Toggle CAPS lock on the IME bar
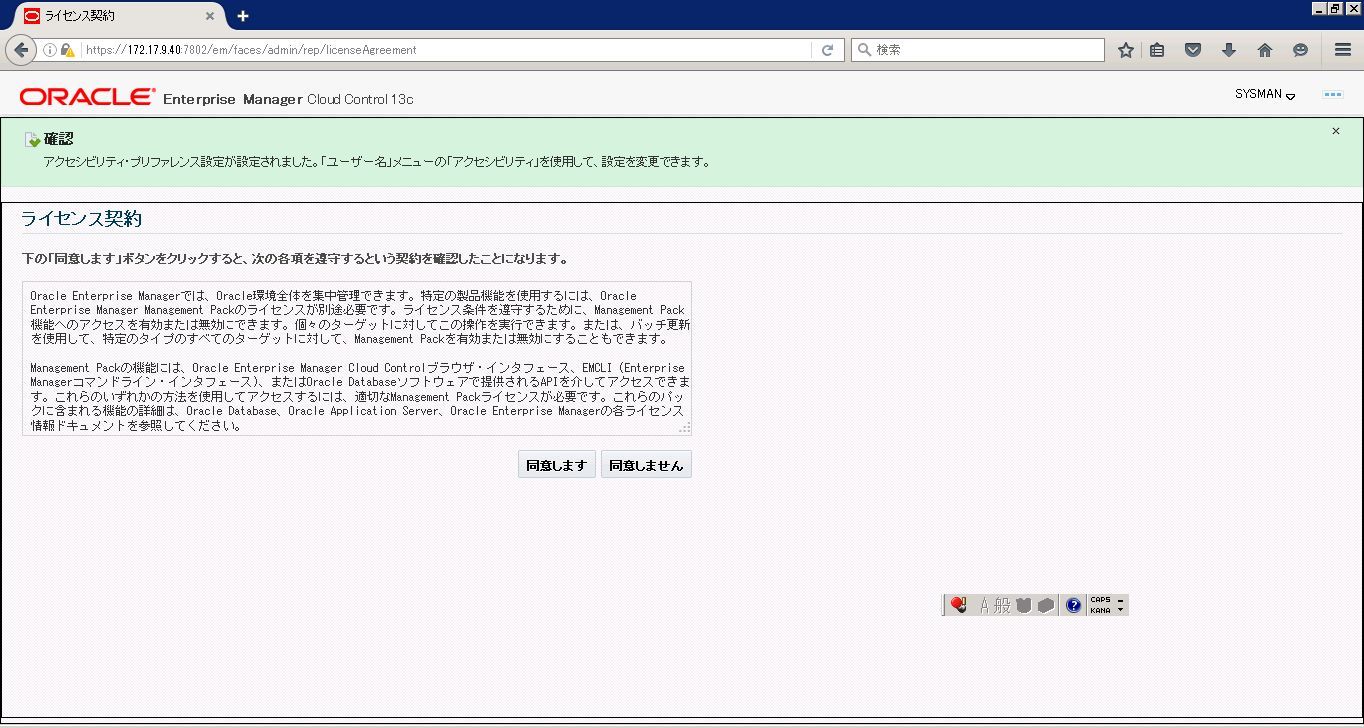The width and height of the screenshot is (1364, 728). click(x=1100, y=600)
